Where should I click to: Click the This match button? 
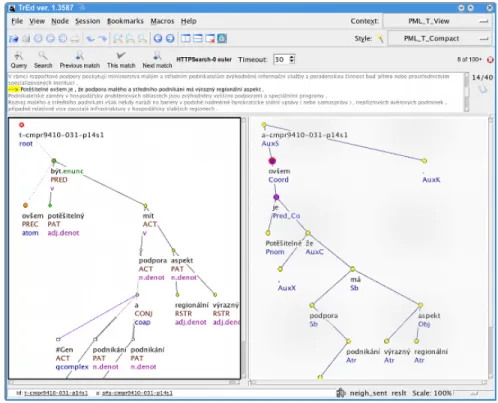121,60
